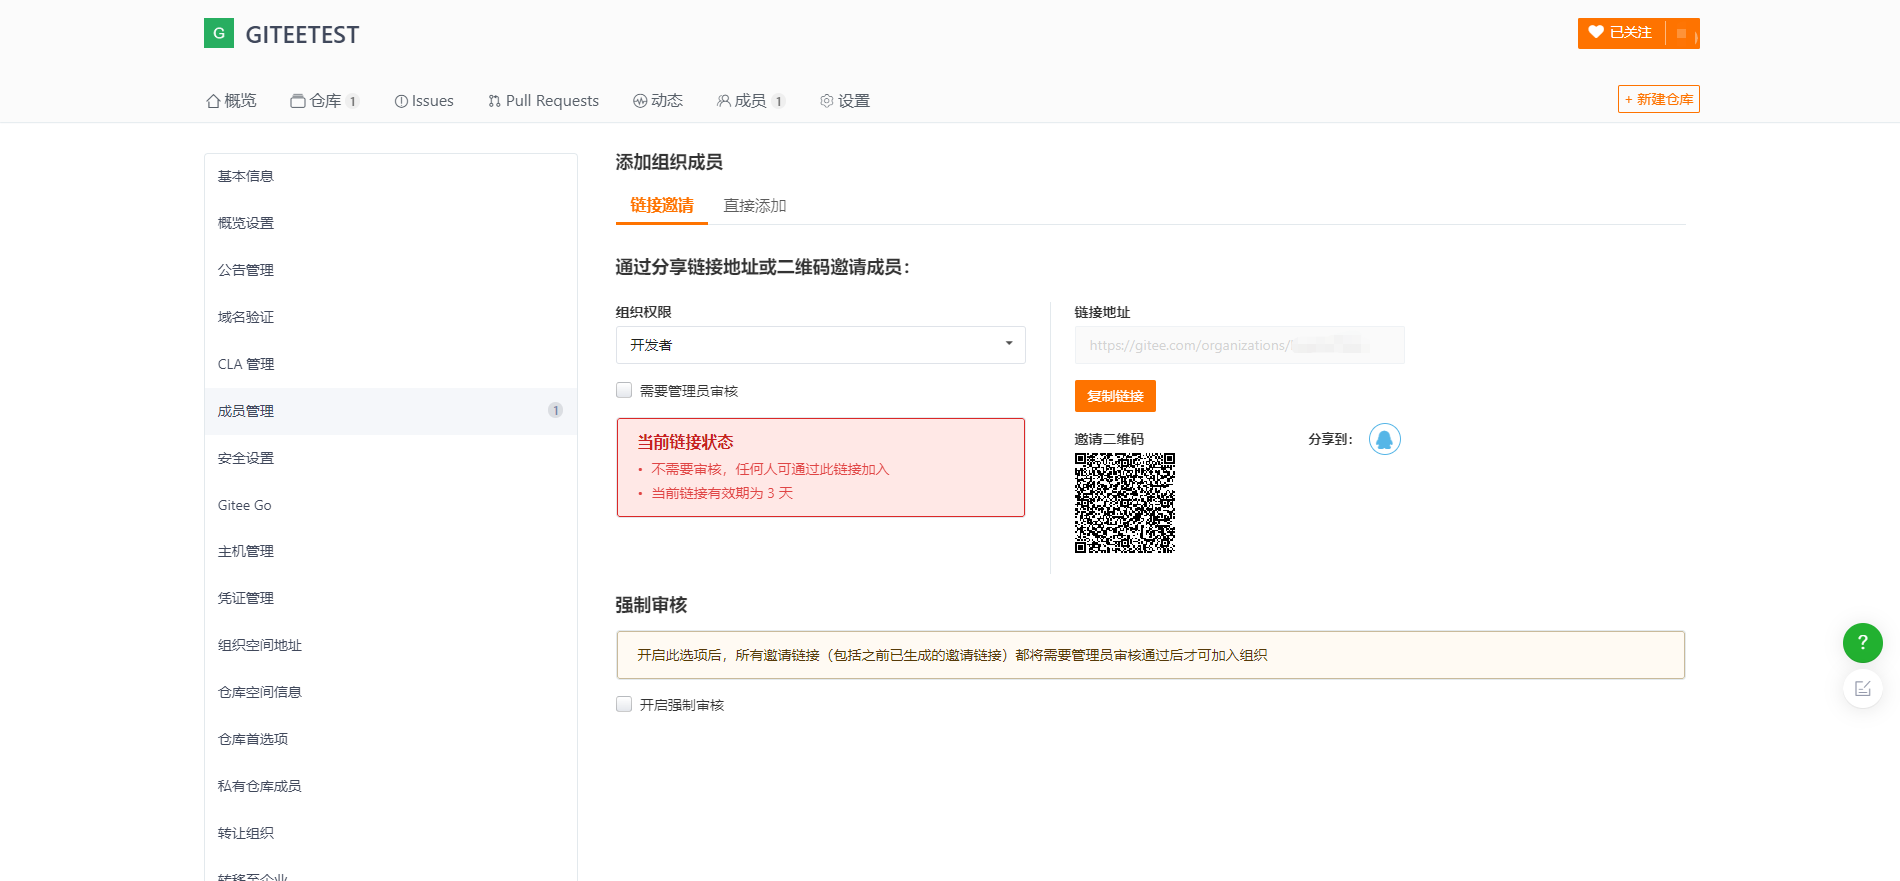
Task: Click the GITEETEST organization name
Action: (302, 35)
